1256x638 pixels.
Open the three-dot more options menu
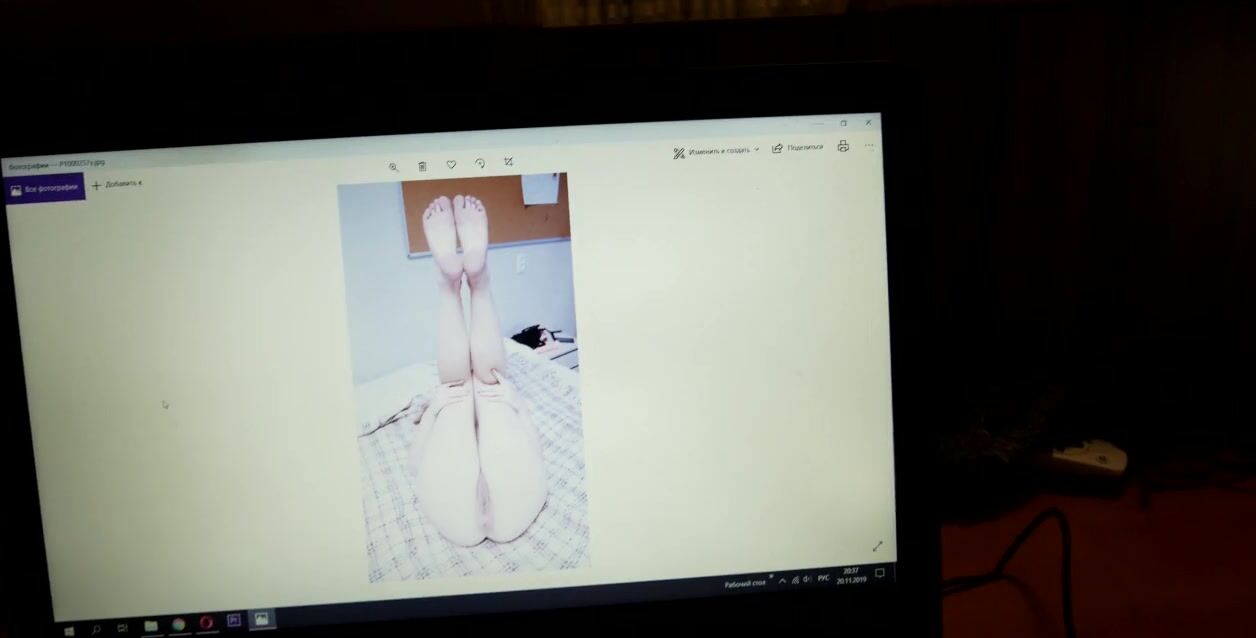[869, 145]
